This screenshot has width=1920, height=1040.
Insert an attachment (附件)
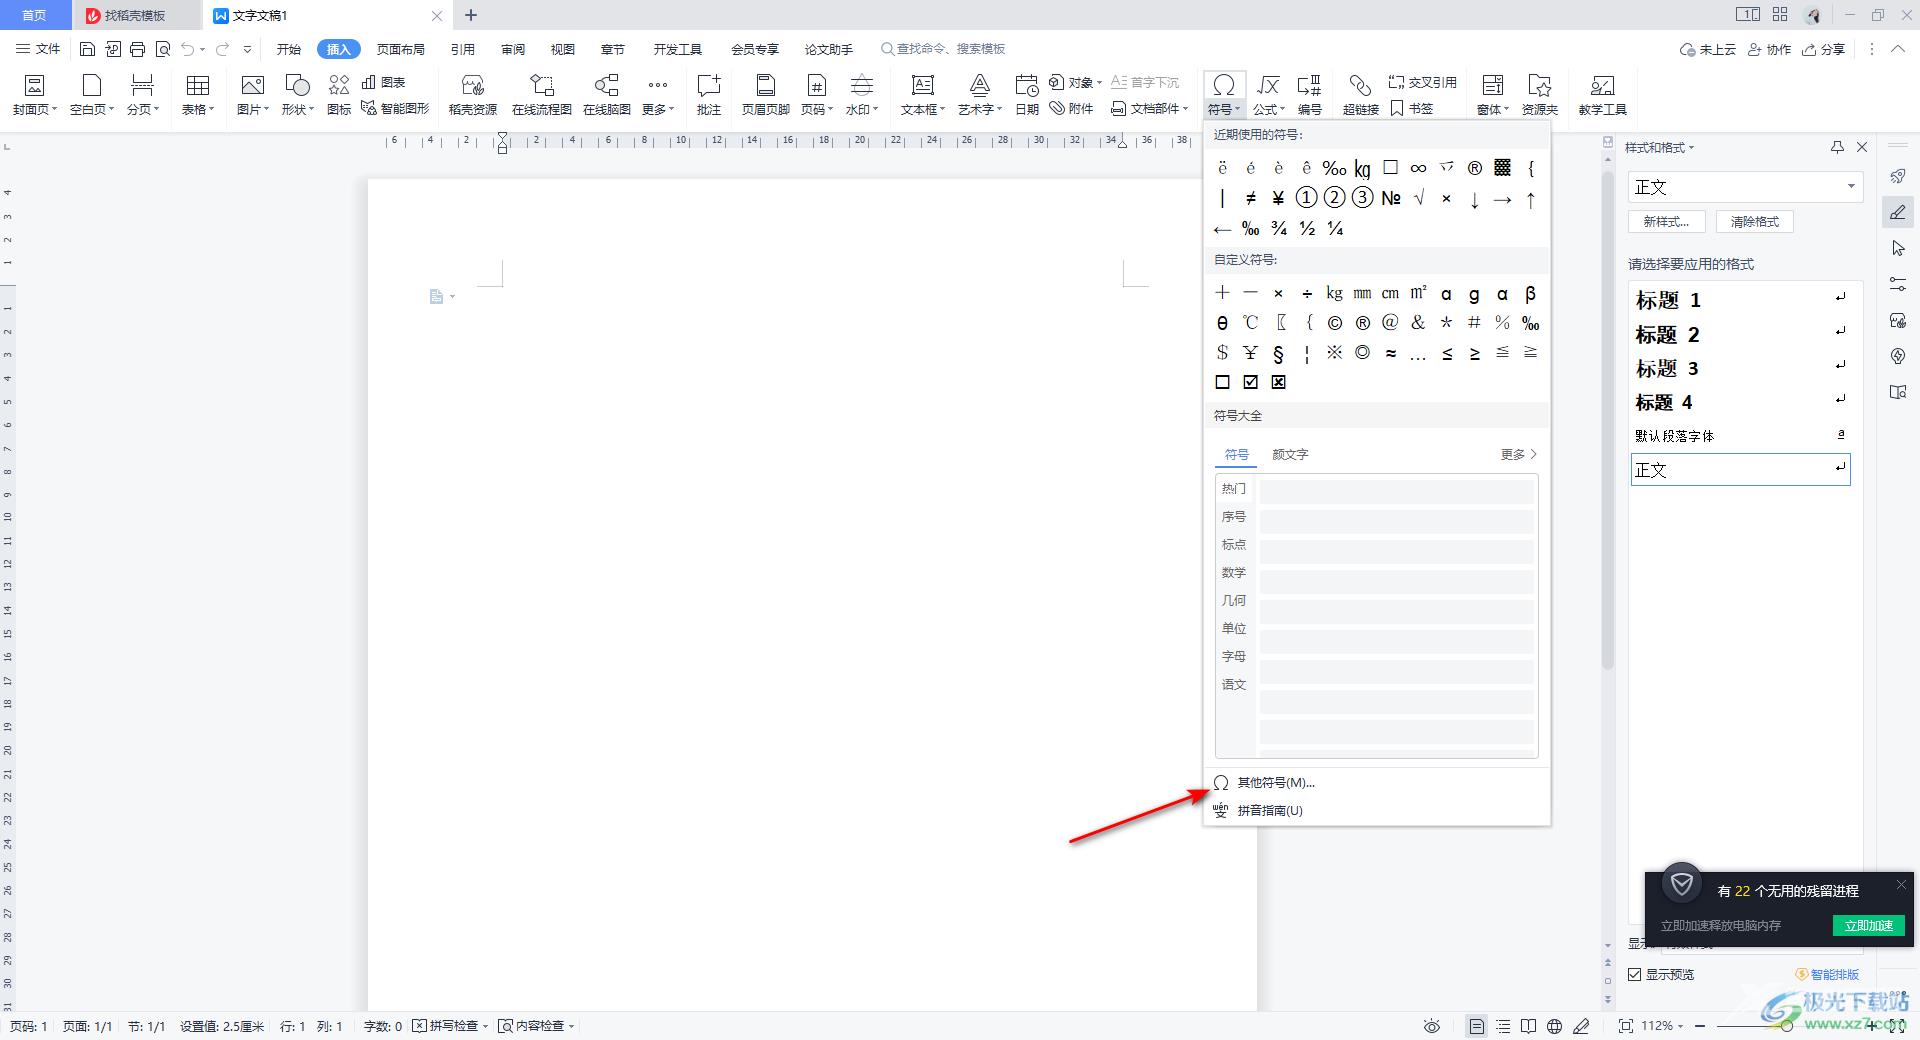pyautogui.click(x=1071, y=108)
